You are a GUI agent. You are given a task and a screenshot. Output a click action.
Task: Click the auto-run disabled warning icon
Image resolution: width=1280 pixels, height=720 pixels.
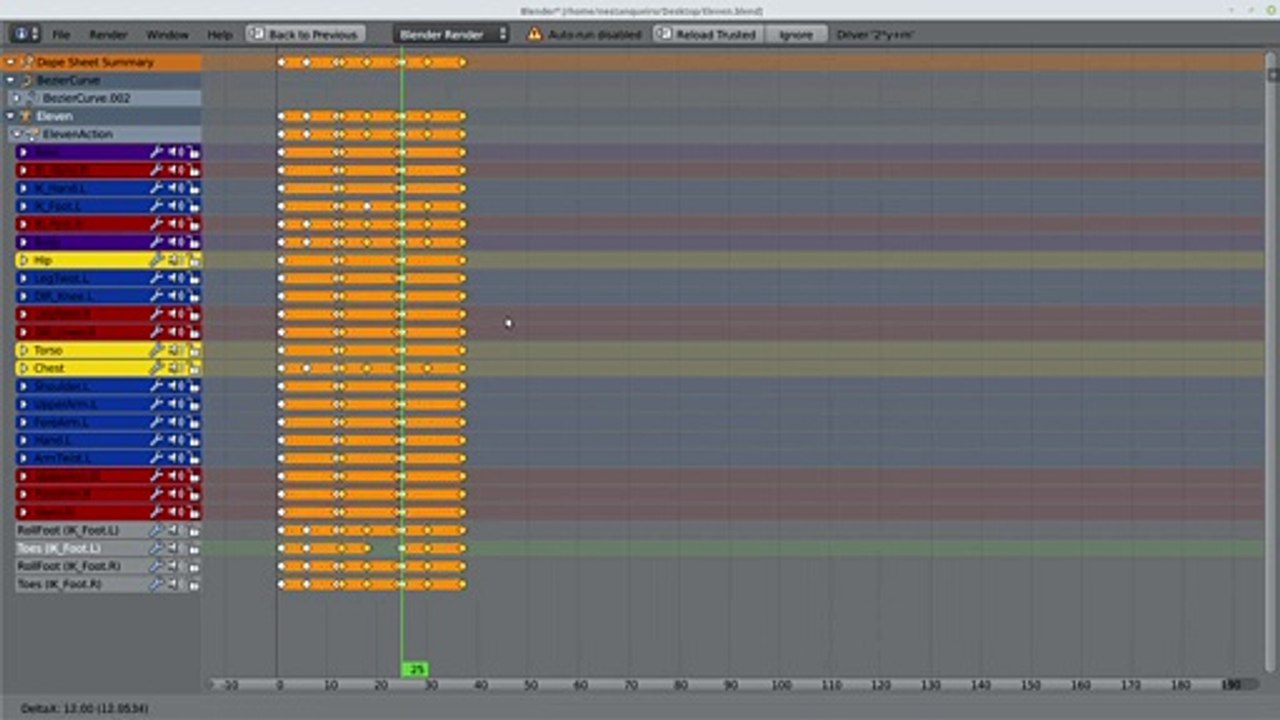click(534, 34)
